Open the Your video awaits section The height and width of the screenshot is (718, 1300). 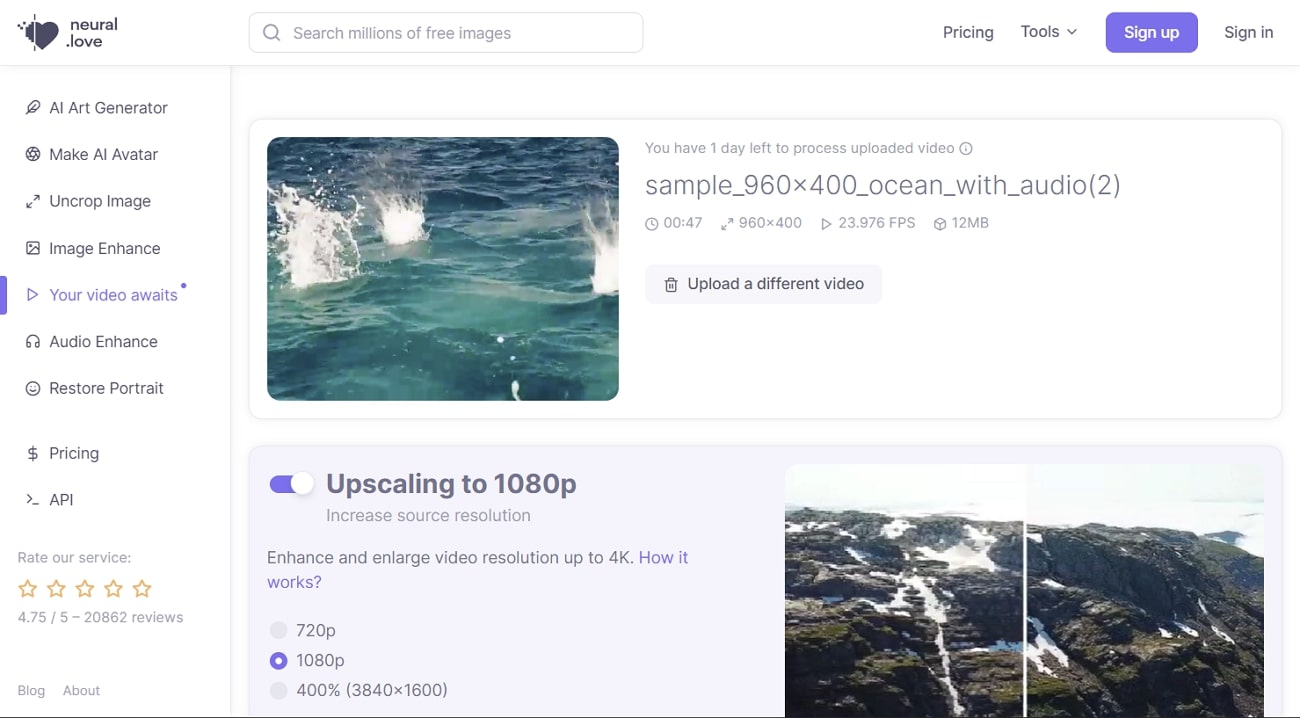pos(113,295)
